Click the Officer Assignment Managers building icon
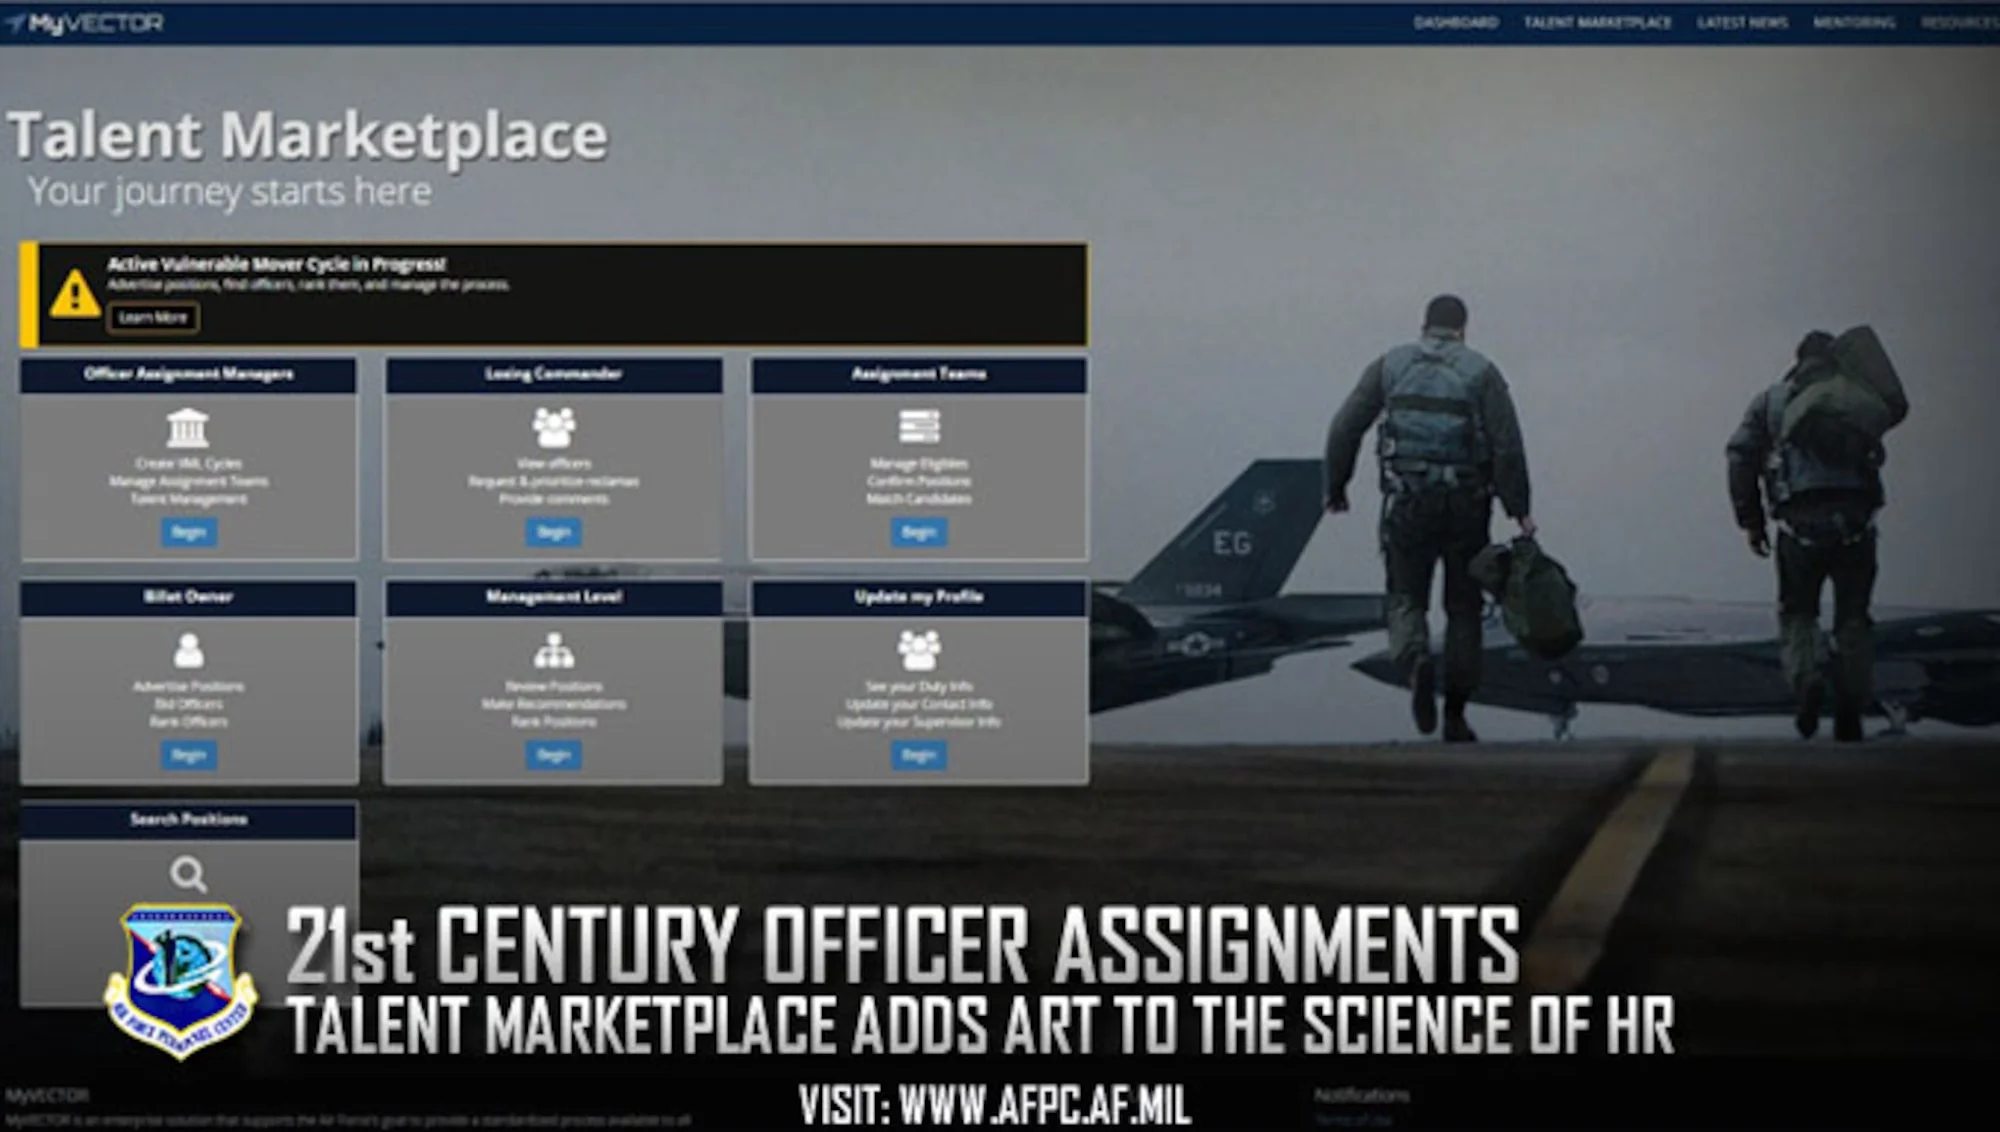 (188, 428)
